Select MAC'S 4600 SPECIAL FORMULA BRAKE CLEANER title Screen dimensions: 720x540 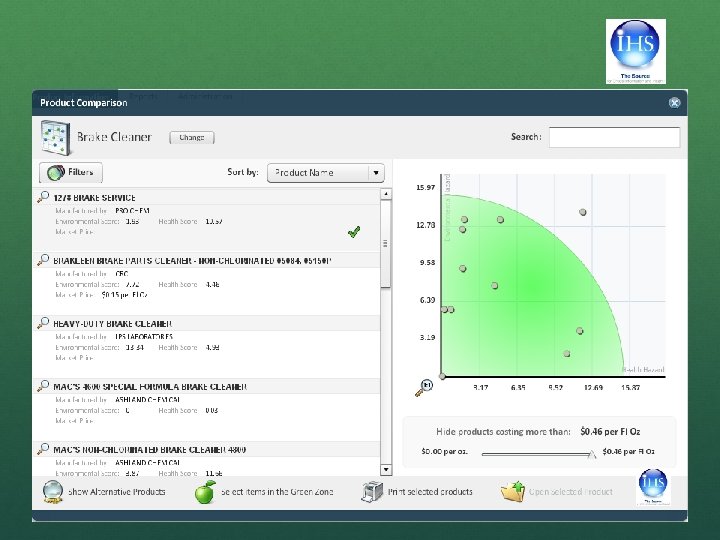tap(150, 387)
